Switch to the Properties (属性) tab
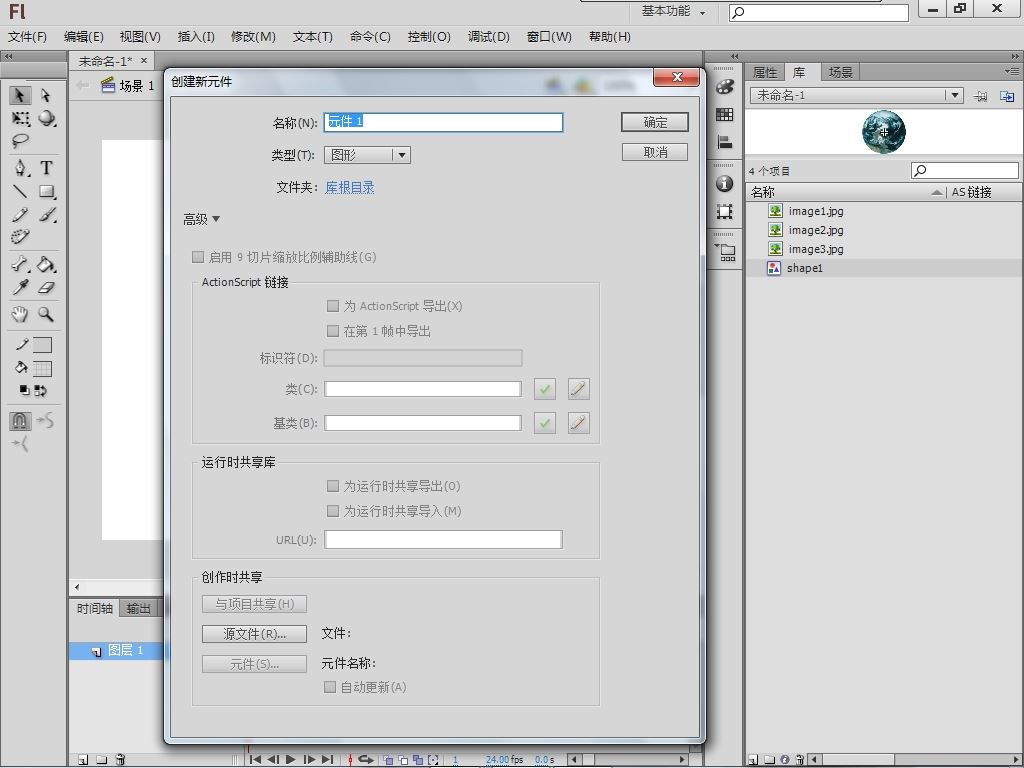Image resolution: width=1024 pixels, height=768 pixels. (x=765, y=72)
